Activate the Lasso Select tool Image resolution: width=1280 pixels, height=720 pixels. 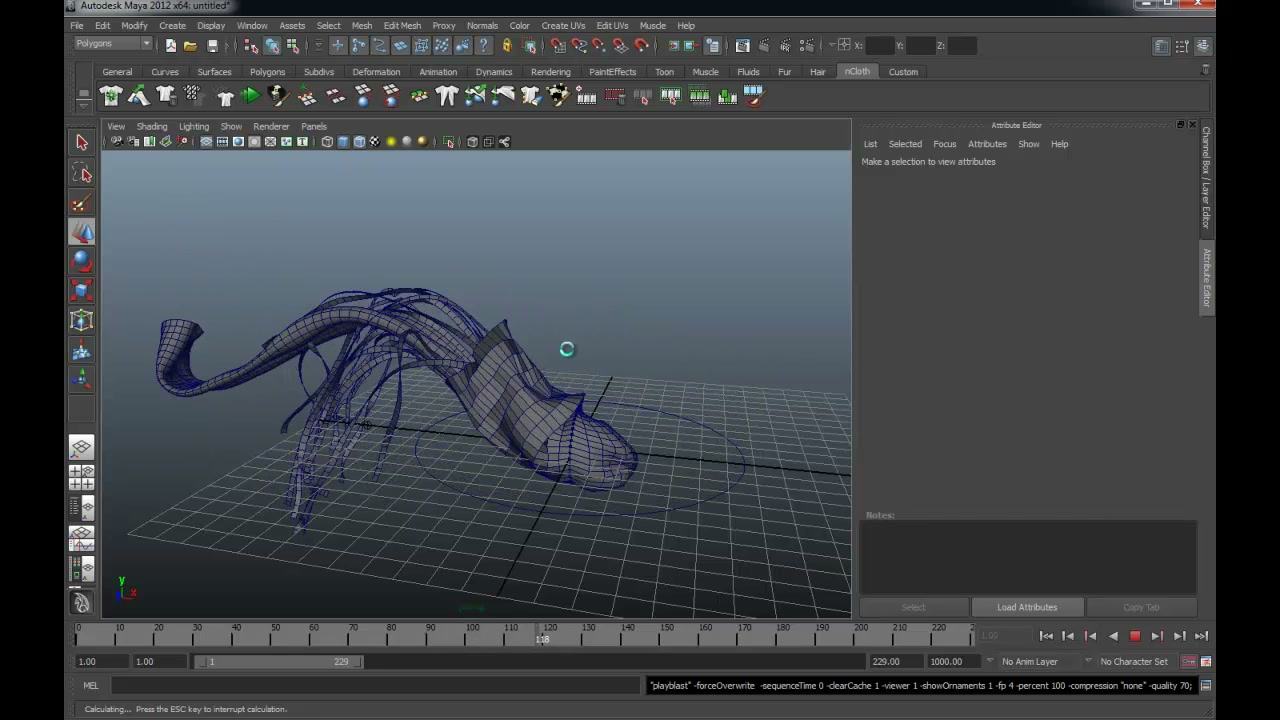(x=82, y=174)
